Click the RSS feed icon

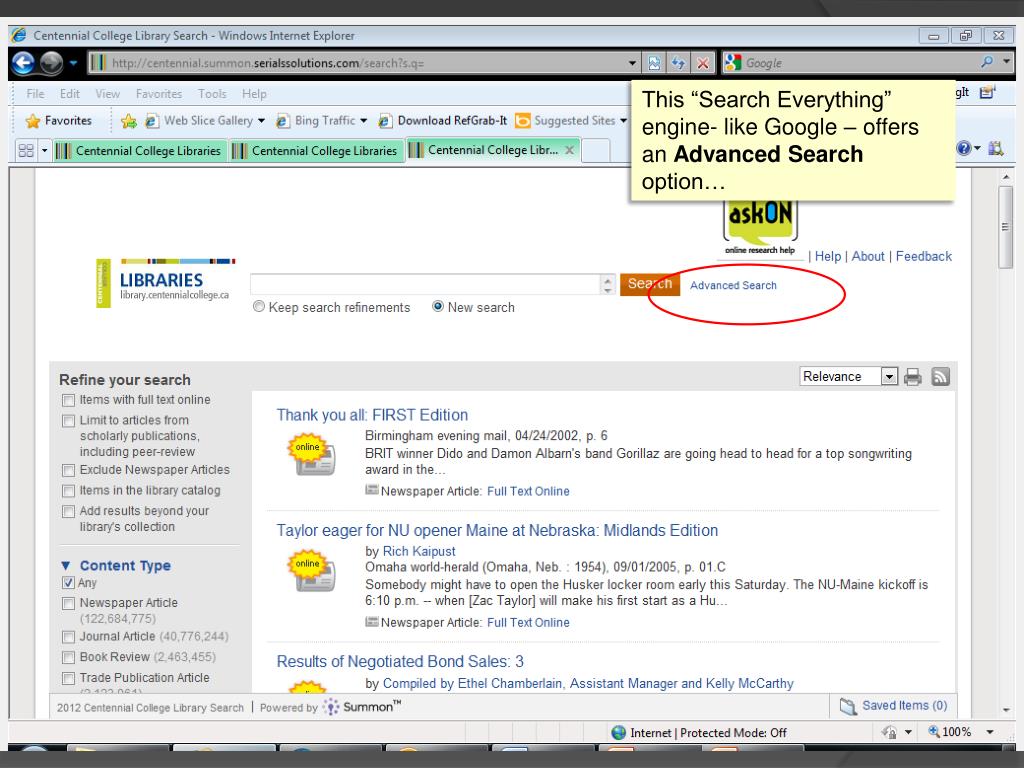940,377
